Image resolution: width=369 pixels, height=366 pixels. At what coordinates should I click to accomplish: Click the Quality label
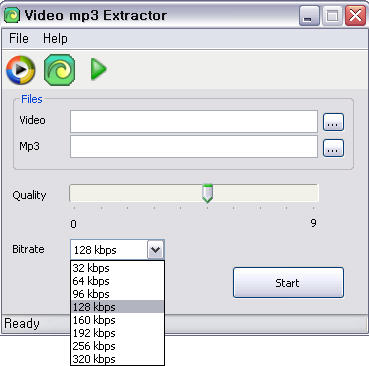pos(29,195)
